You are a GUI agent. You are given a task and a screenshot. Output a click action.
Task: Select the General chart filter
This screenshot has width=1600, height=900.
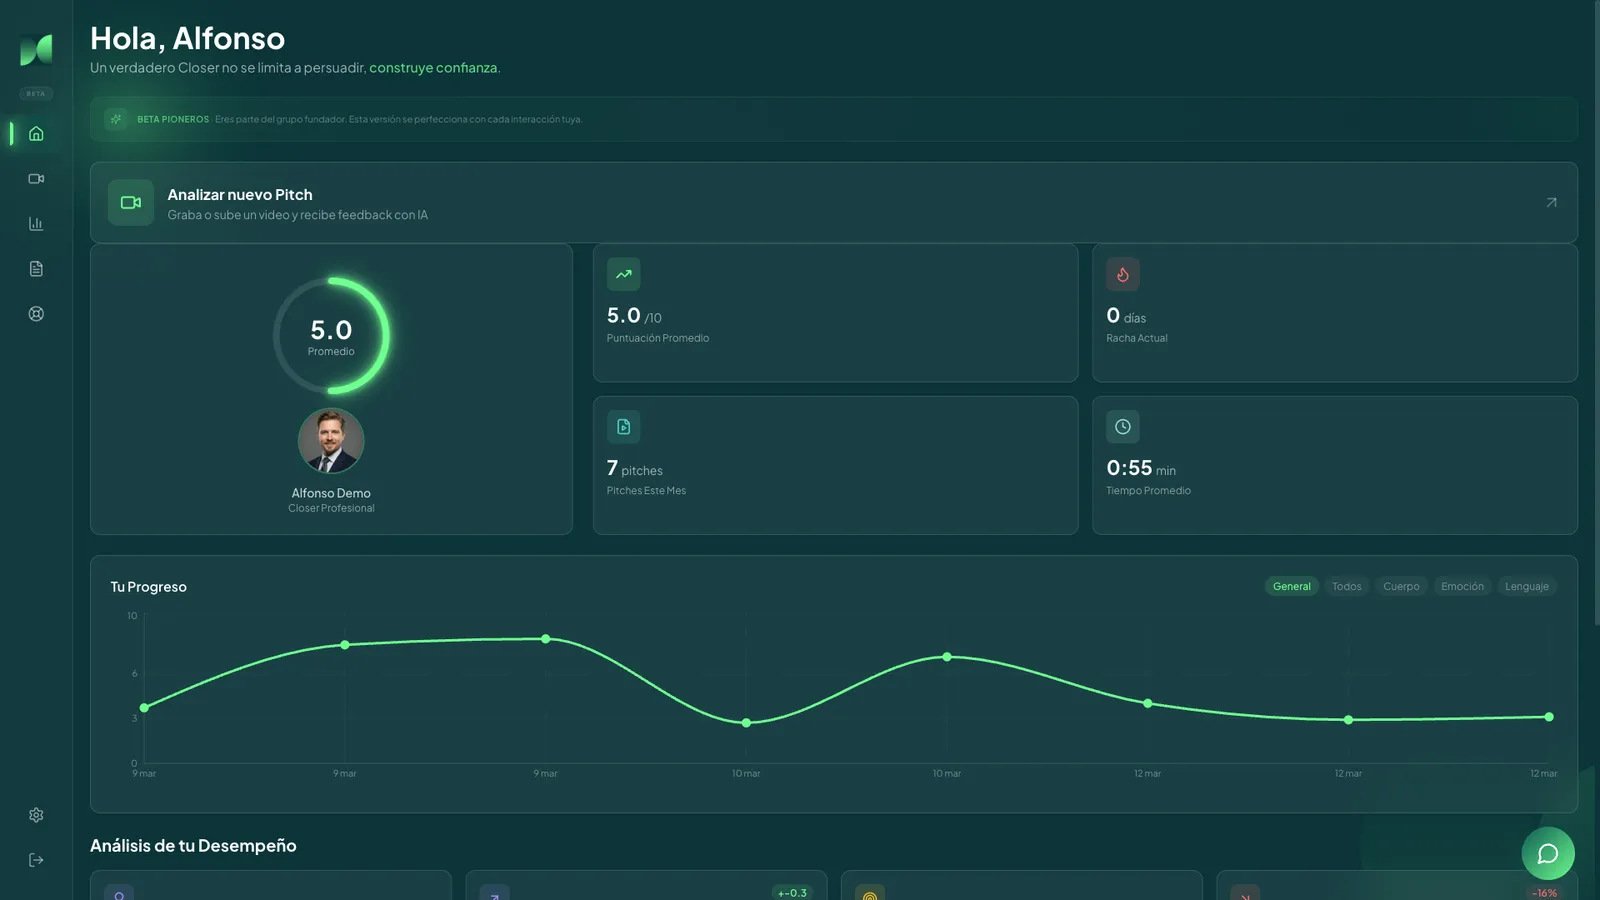1291,587
